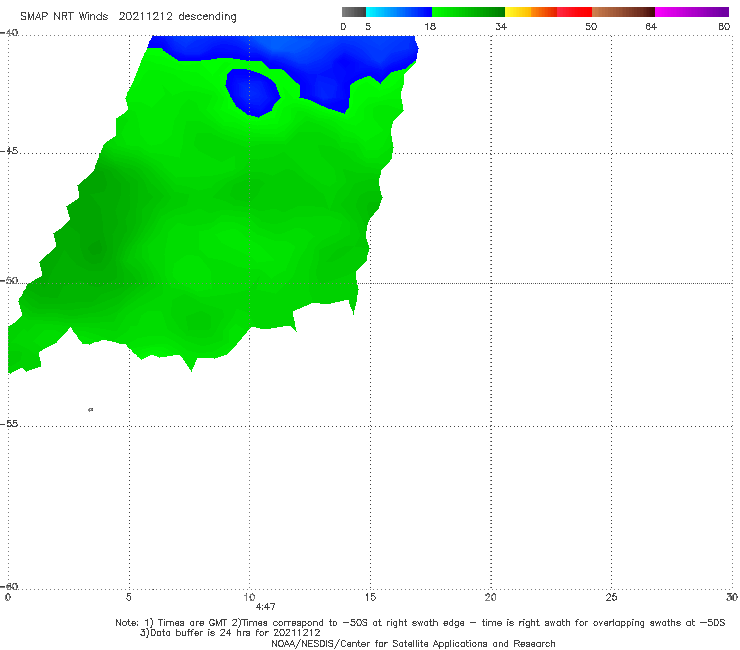The height and width of the screenshot is (650, 740).
Task: Click the longitude axis label '25'
Action: tap(611, 597)
